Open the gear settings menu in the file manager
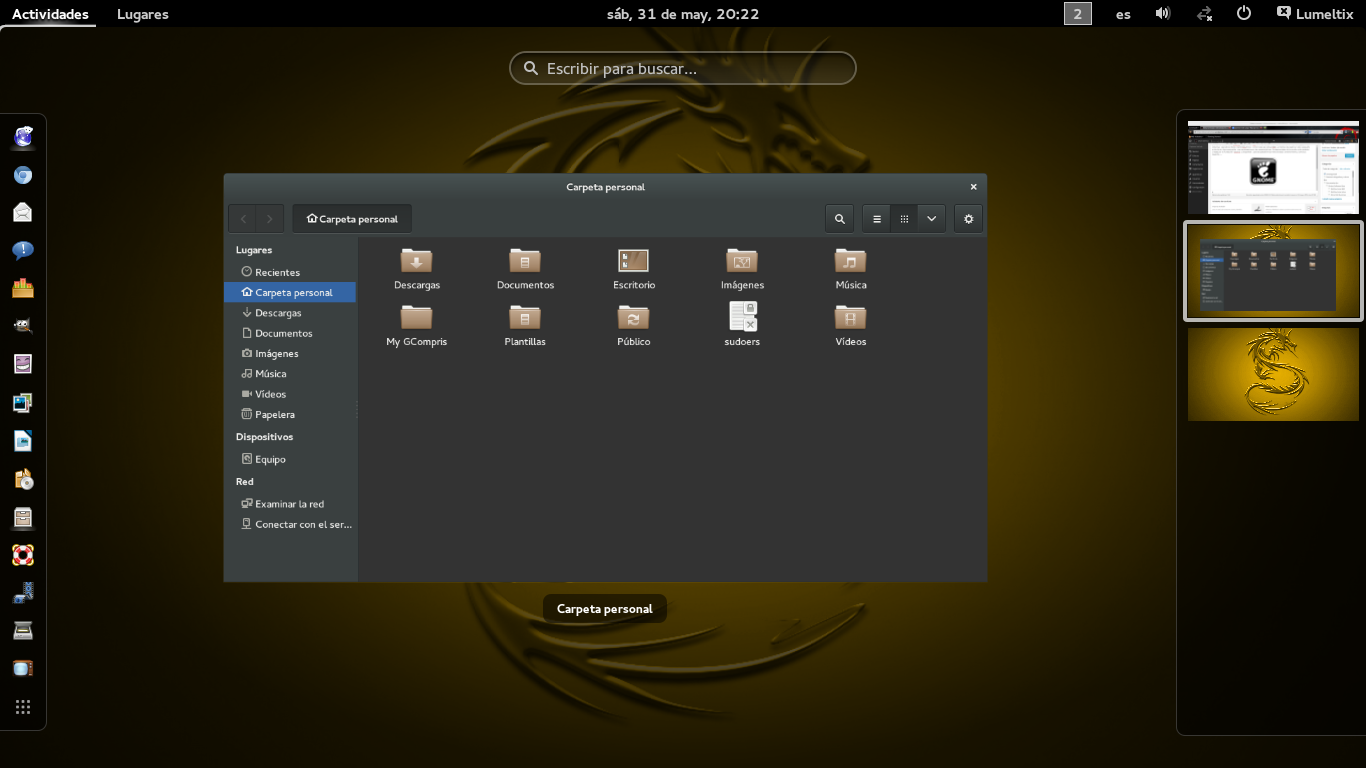 (968, 219)
